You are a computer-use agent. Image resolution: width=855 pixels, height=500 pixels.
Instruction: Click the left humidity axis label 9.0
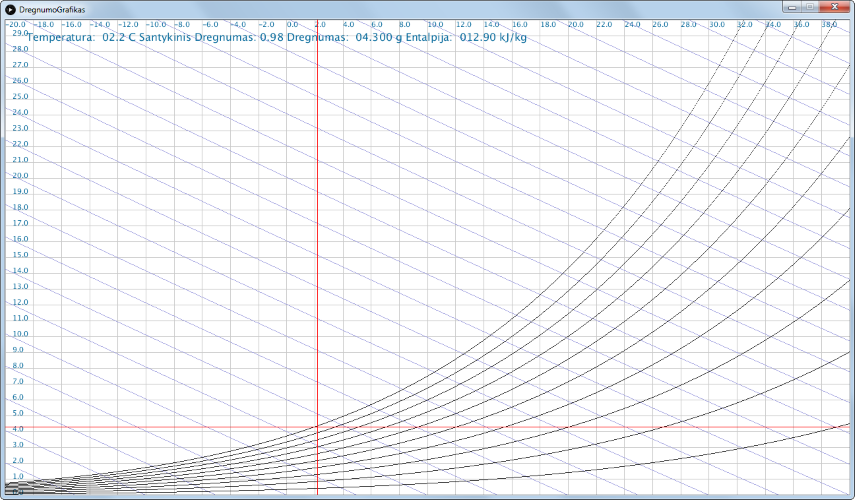(18, 350)
